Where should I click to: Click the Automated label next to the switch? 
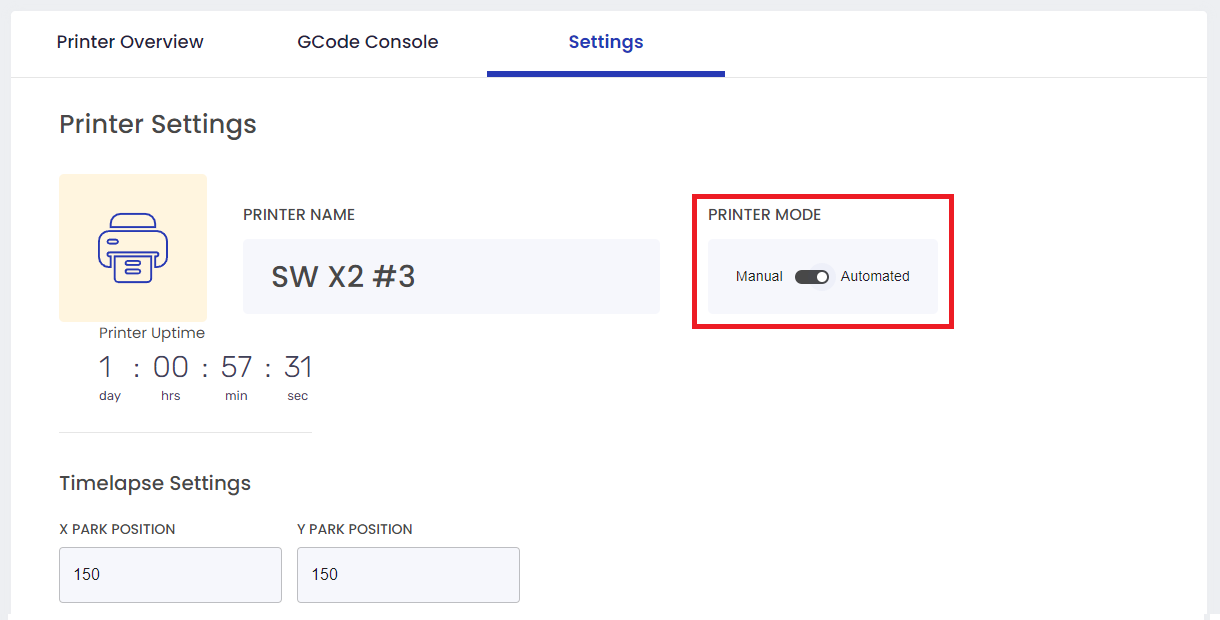click(x=875, y=276)
